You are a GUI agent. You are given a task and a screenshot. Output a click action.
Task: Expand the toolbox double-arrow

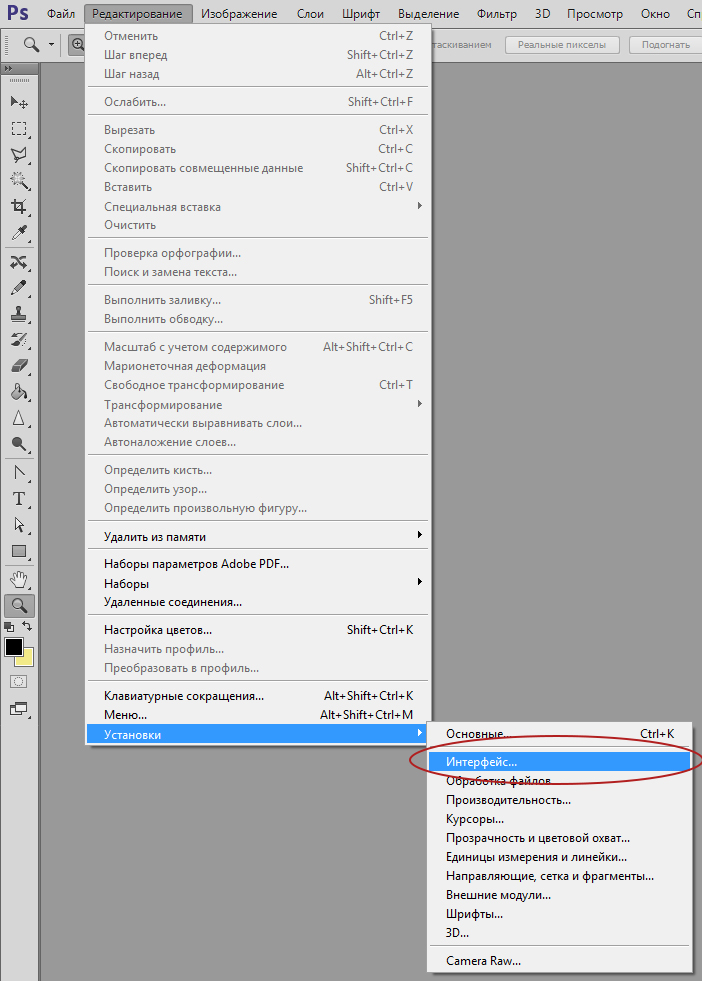tap(9, 68)
